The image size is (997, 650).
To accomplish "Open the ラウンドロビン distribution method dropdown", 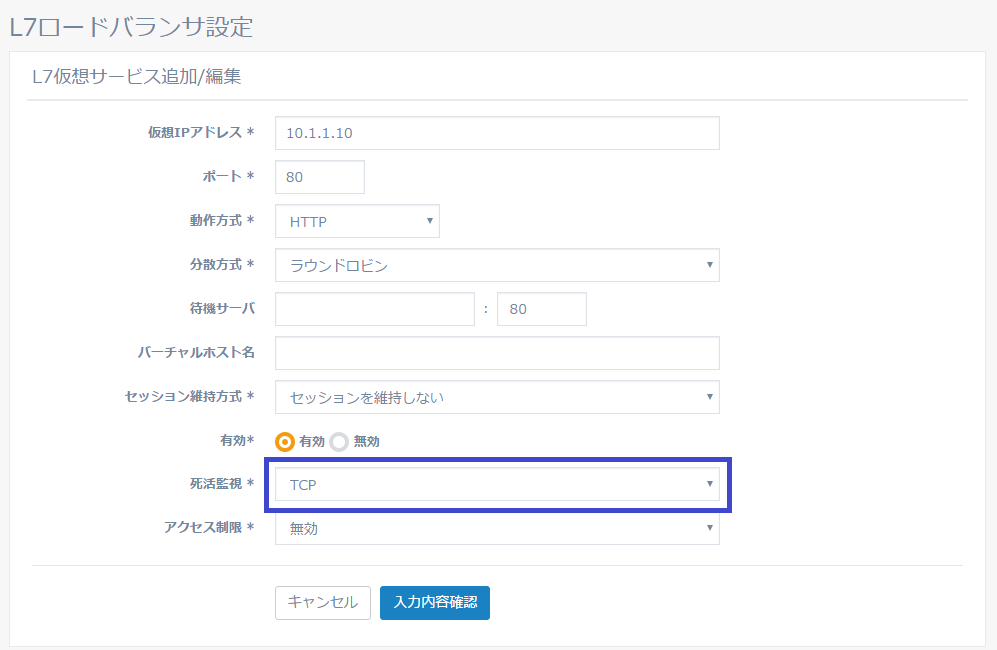I will 497,265.
